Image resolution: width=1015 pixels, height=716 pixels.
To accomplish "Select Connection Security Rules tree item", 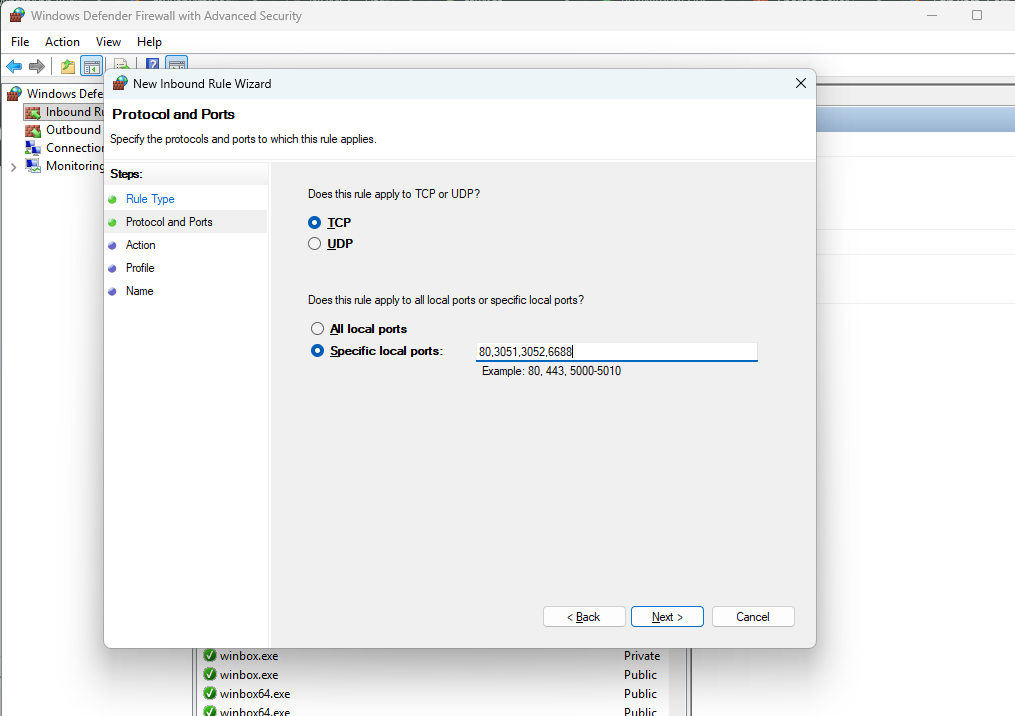I will coord(74,148).
